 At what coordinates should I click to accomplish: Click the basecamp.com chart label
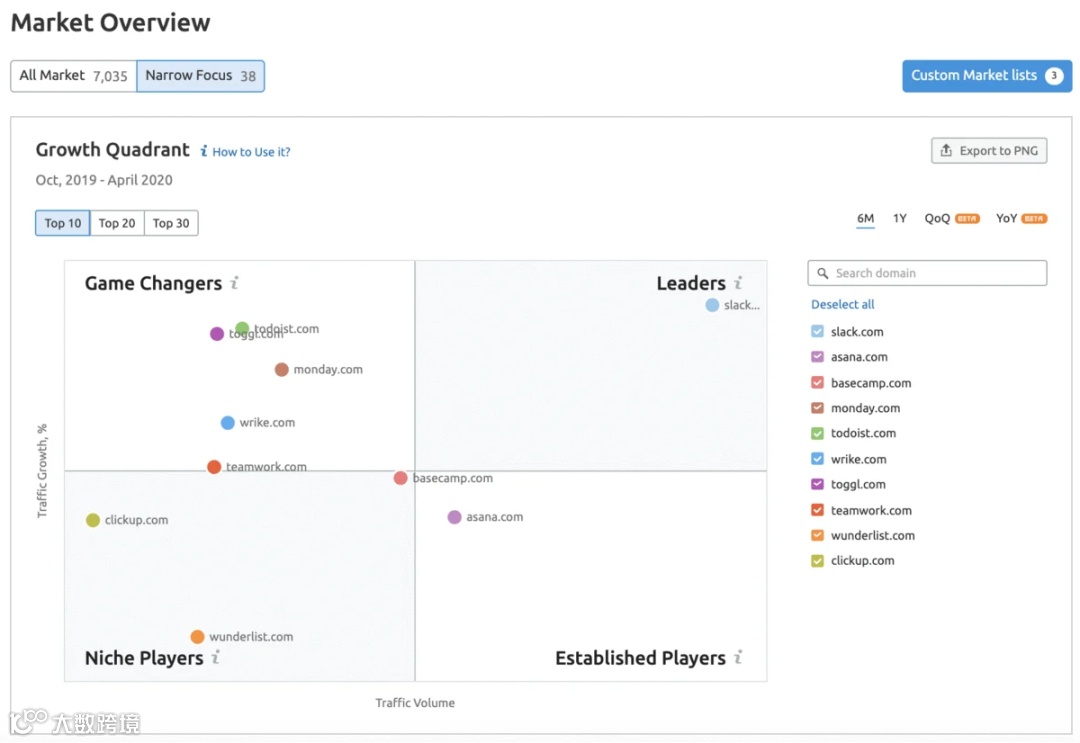pos(453,478)
